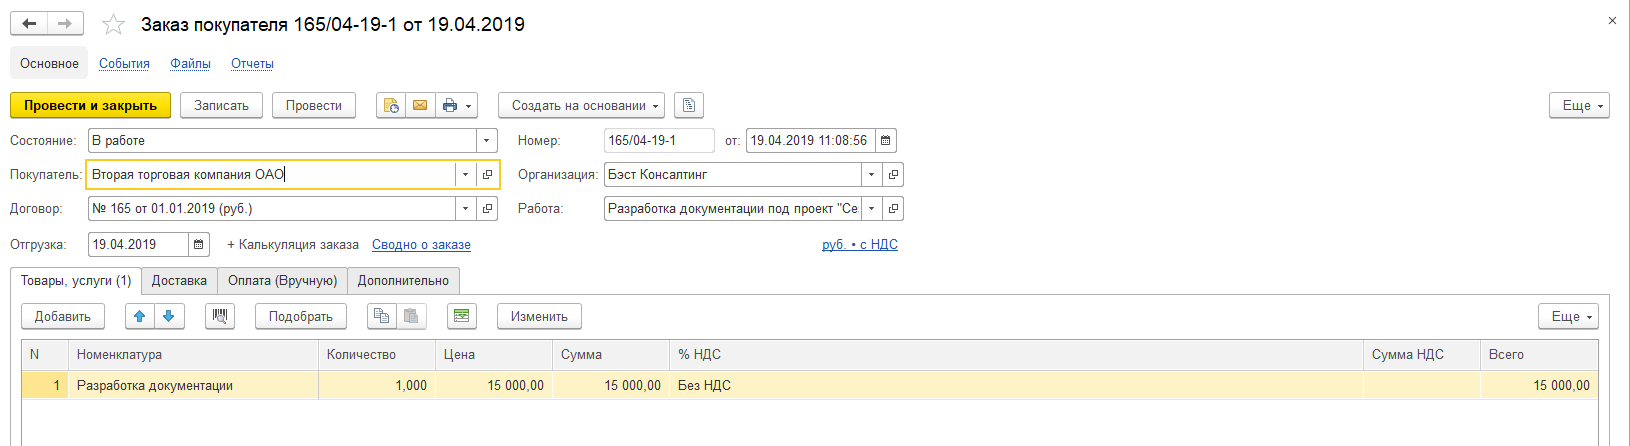Expand the Организация dropdown list

click(871, 174)
